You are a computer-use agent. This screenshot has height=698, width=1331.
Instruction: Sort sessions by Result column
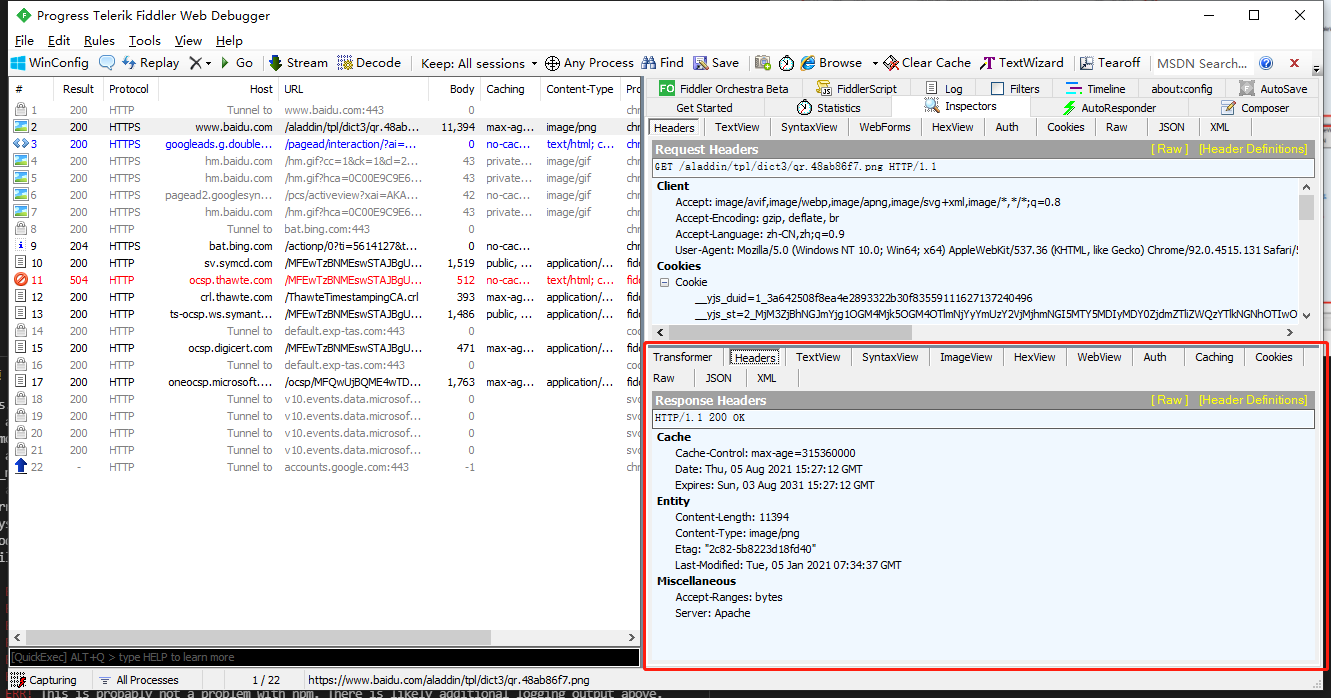click(79, 89)
